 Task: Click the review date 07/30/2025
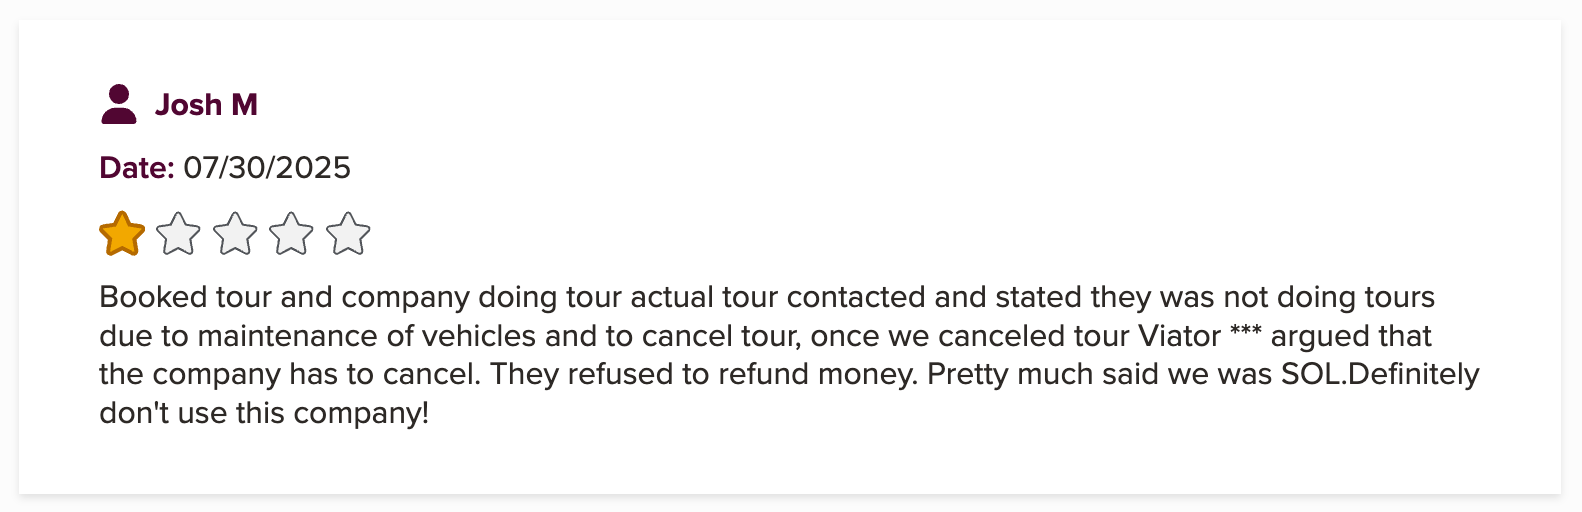[x=267, y=167]
